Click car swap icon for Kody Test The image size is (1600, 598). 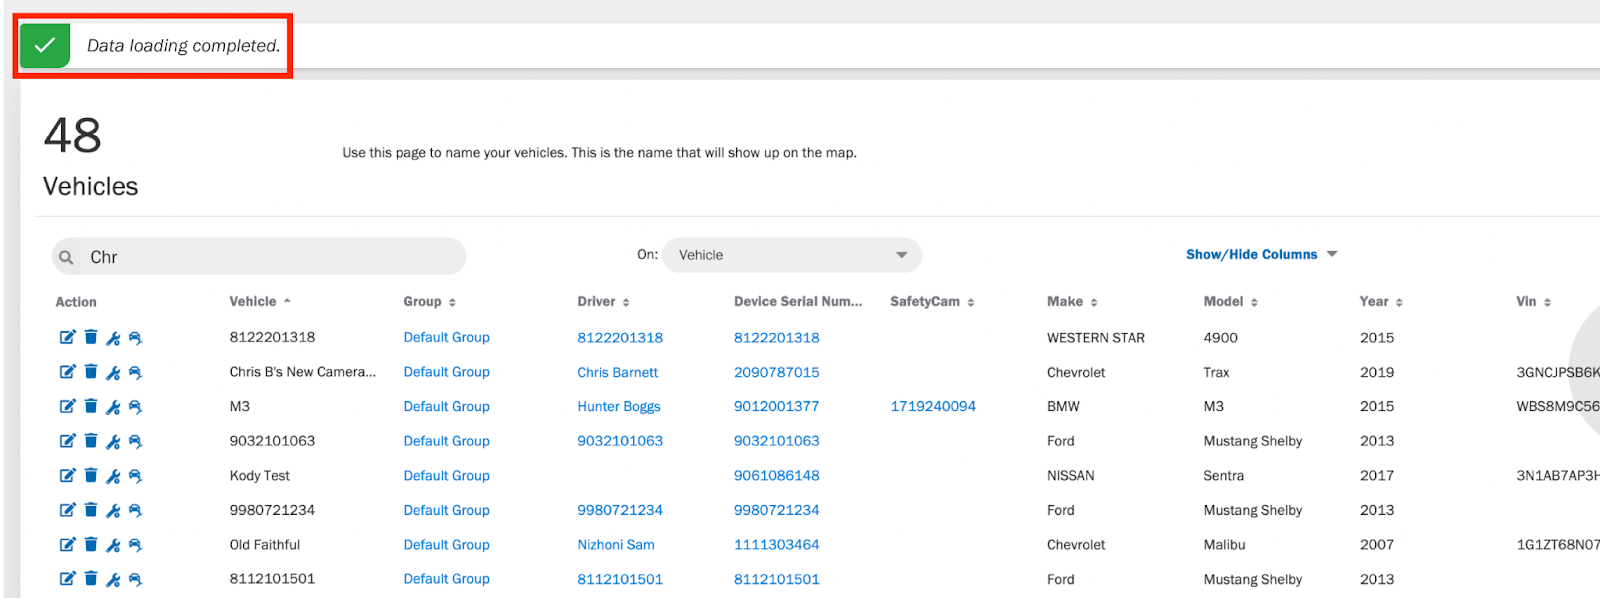(135, 476)
